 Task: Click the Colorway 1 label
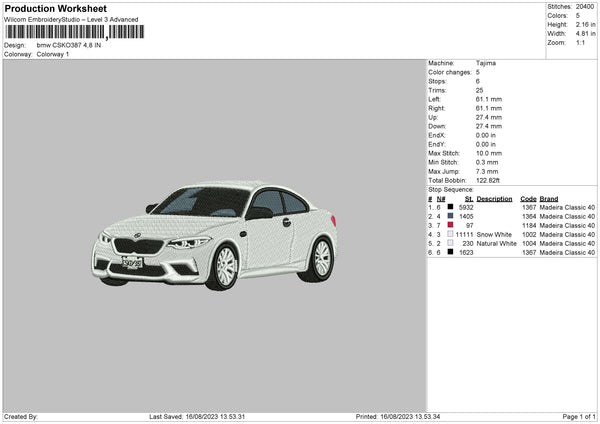[x=53, y=54]
